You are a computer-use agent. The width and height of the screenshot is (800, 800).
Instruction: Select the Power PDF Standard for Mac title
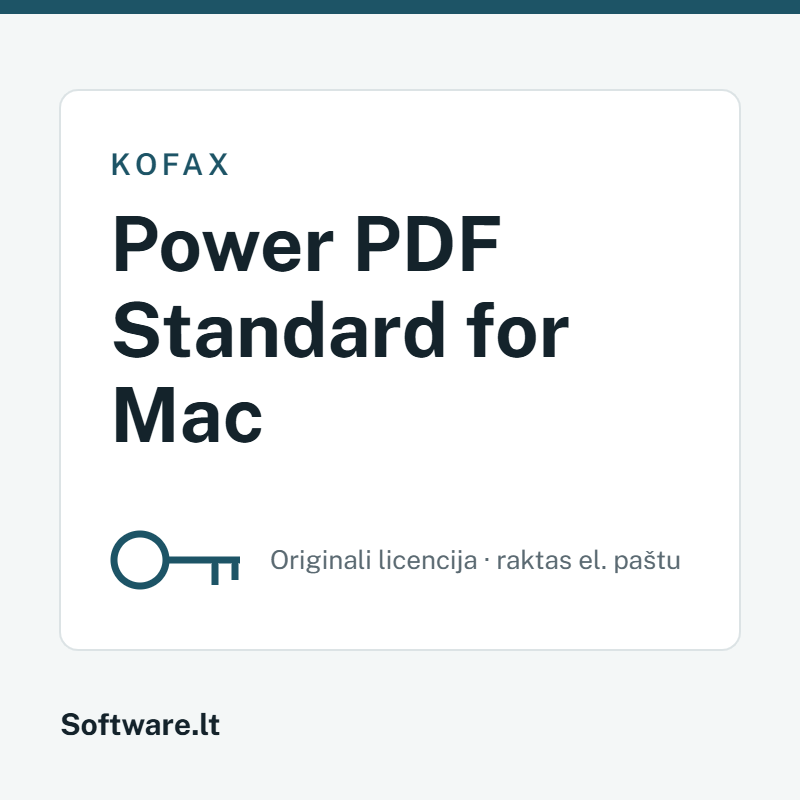340,330
